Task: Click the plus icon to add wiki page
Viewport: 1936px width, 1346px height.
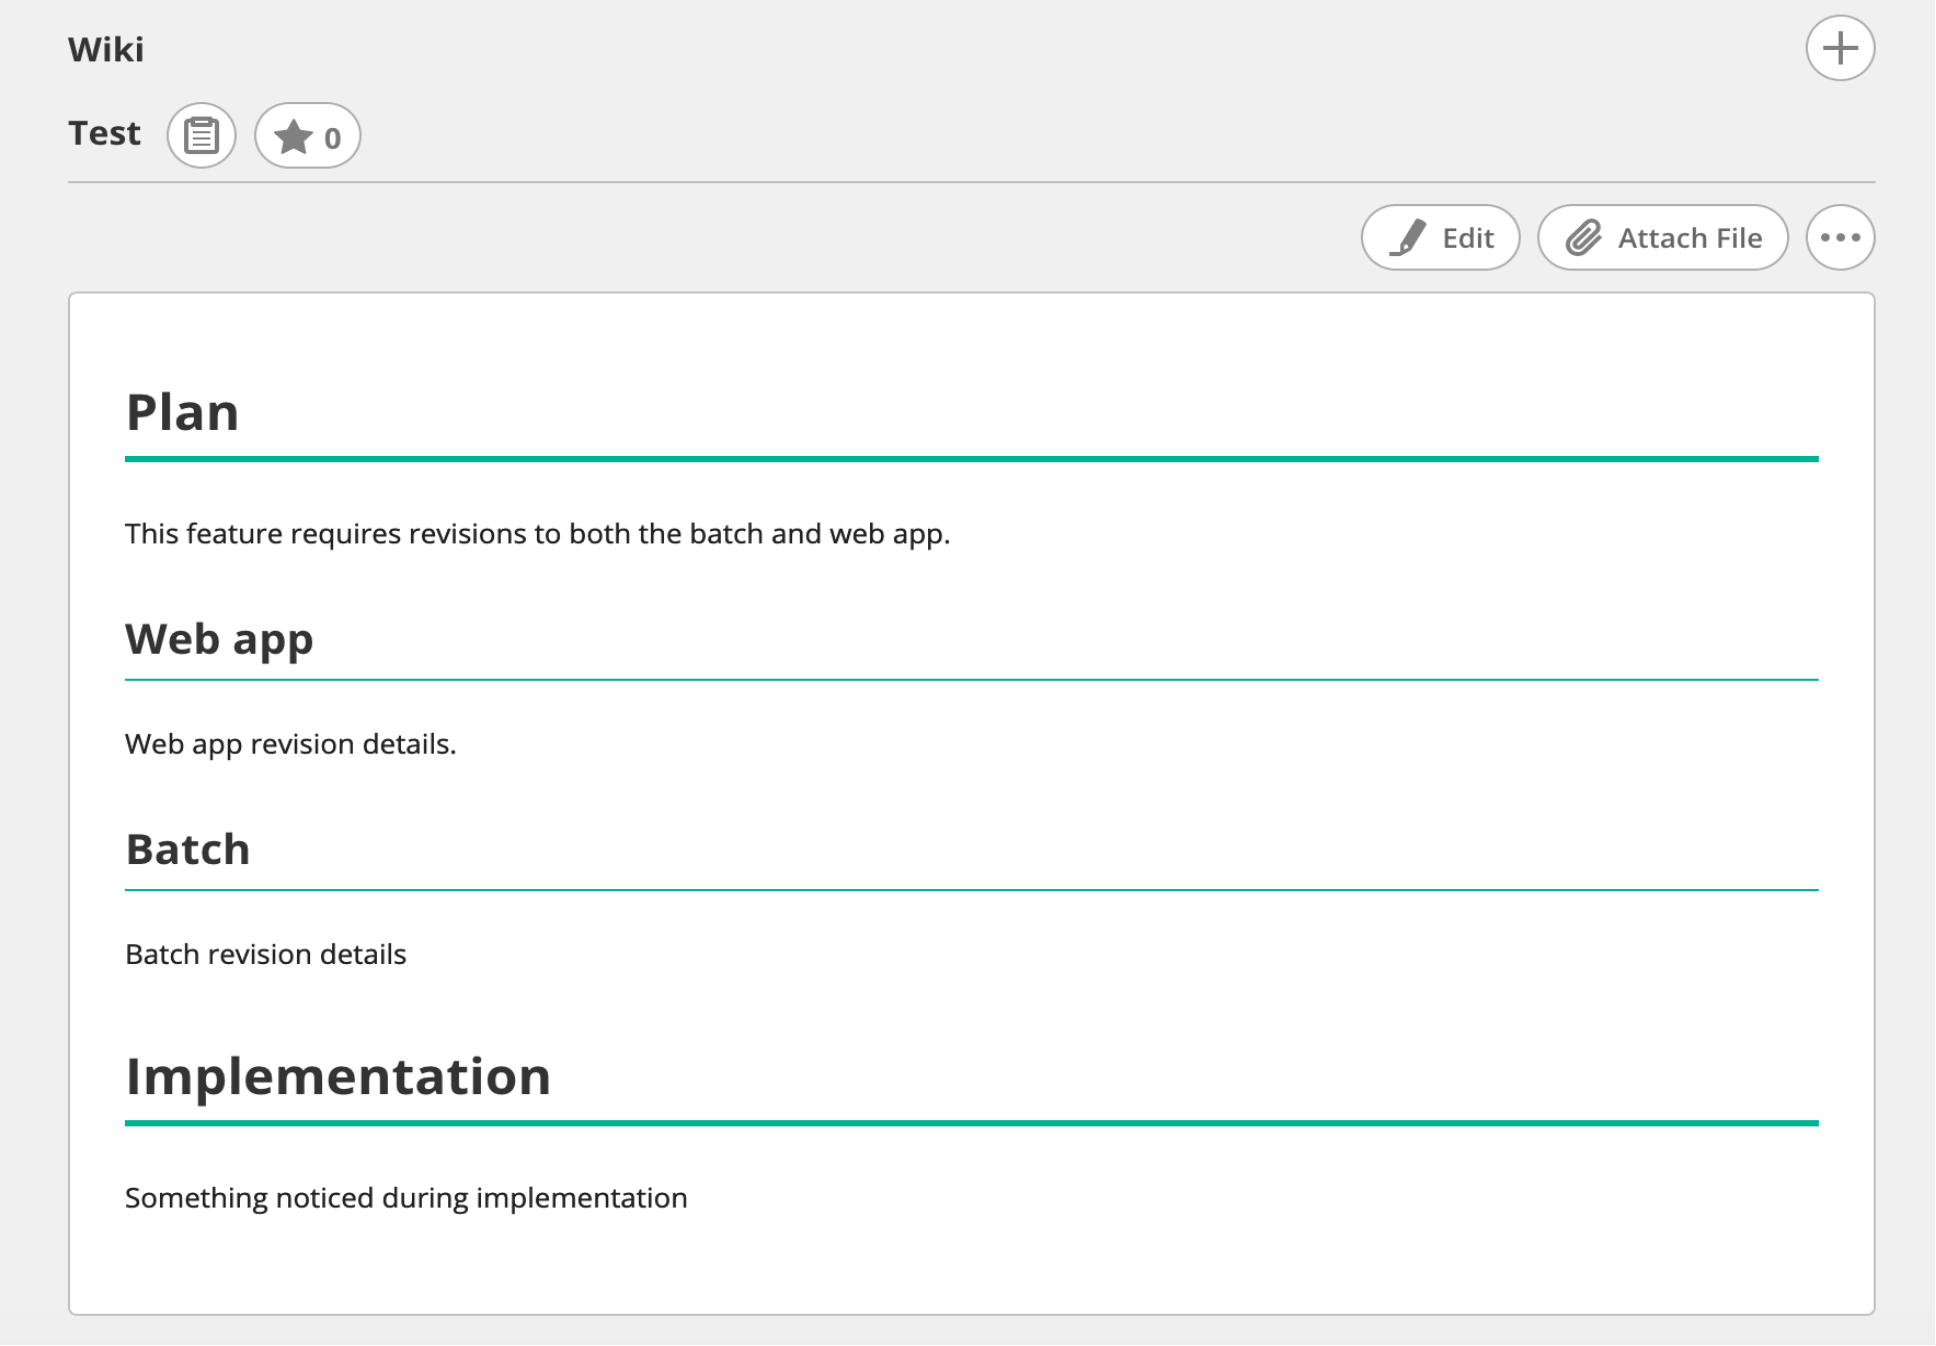Action: [x=1839, y=48]
